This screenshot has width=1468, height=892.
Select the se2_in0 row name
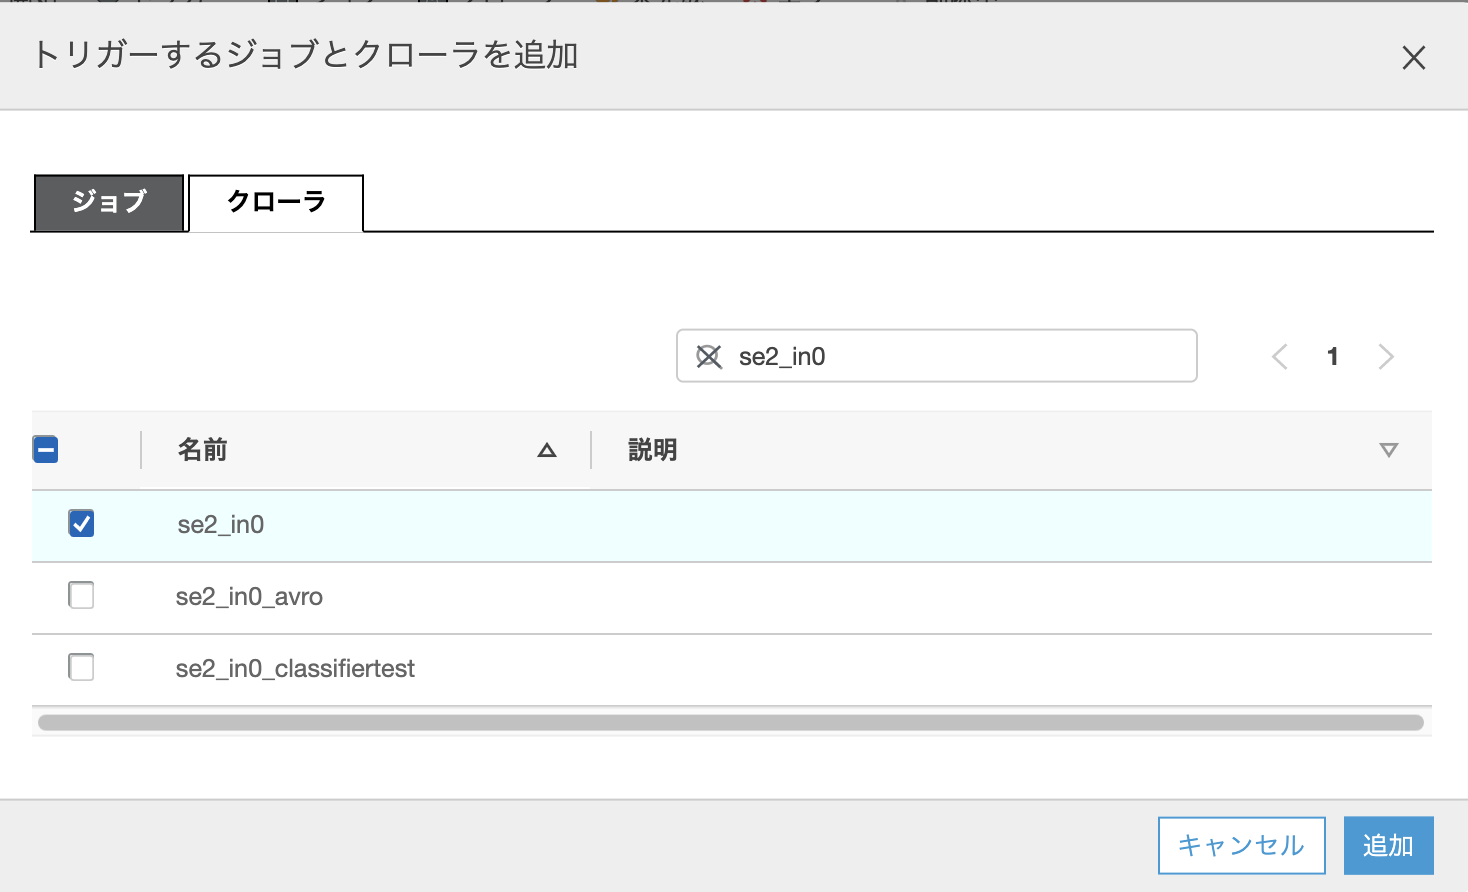pos(222,524)
